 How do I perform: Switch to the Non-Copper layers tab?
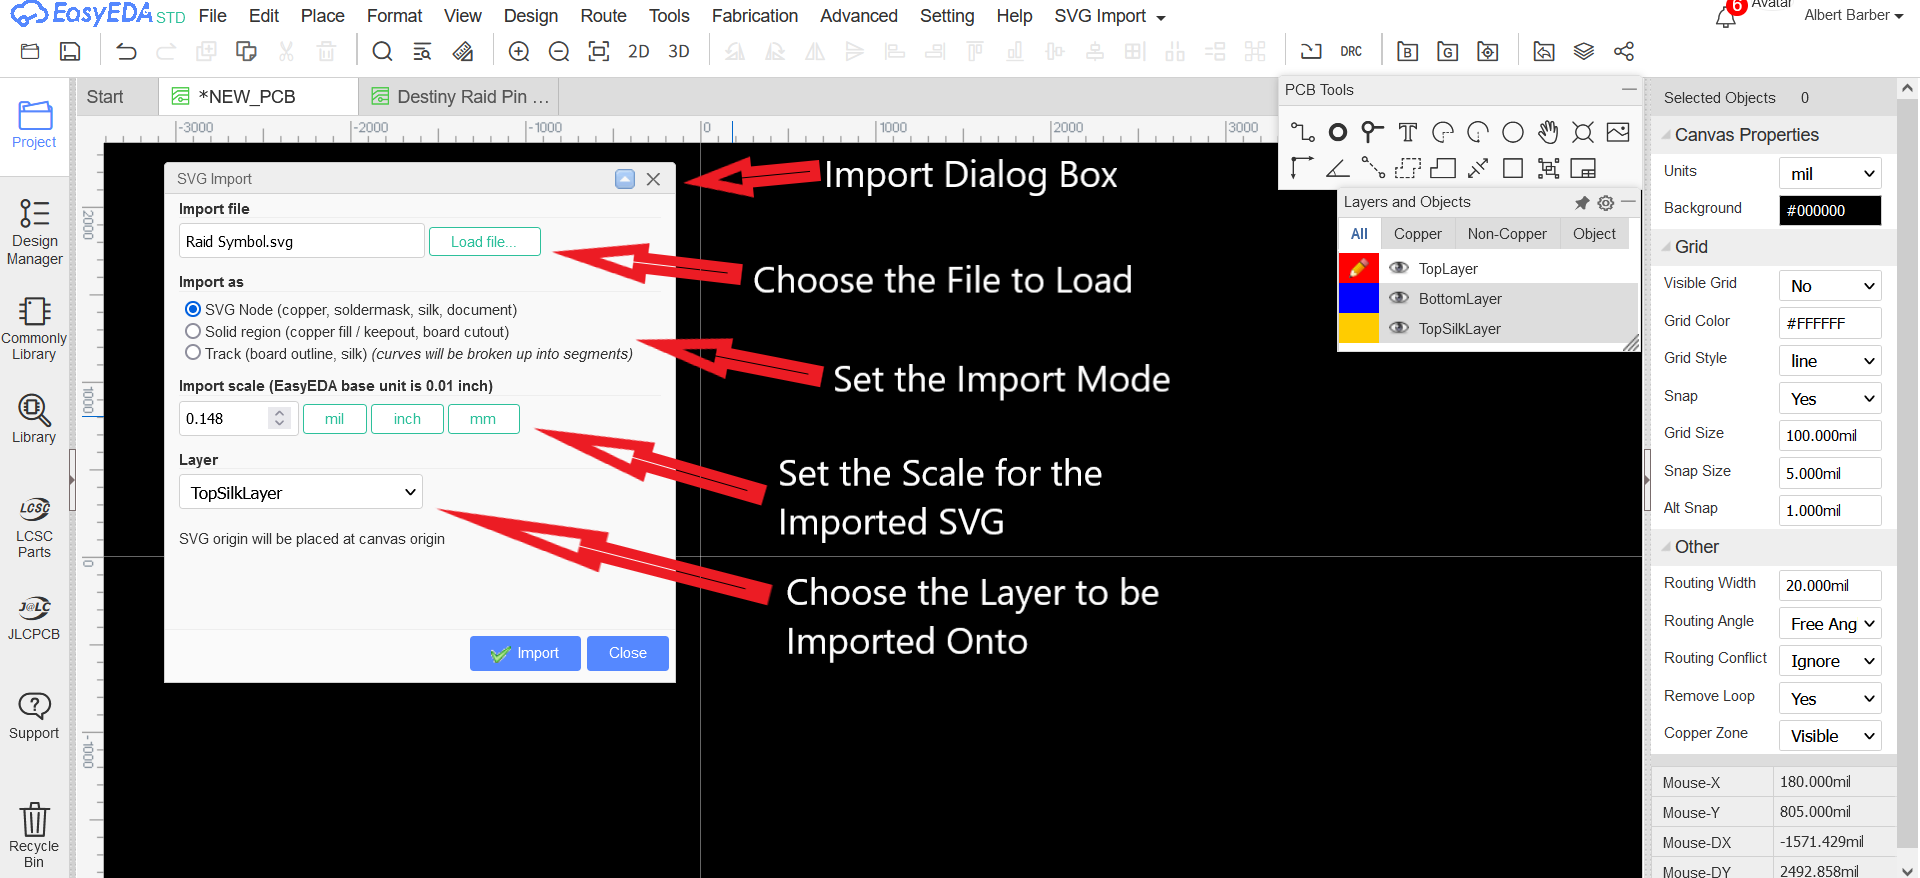point(1507,234)
